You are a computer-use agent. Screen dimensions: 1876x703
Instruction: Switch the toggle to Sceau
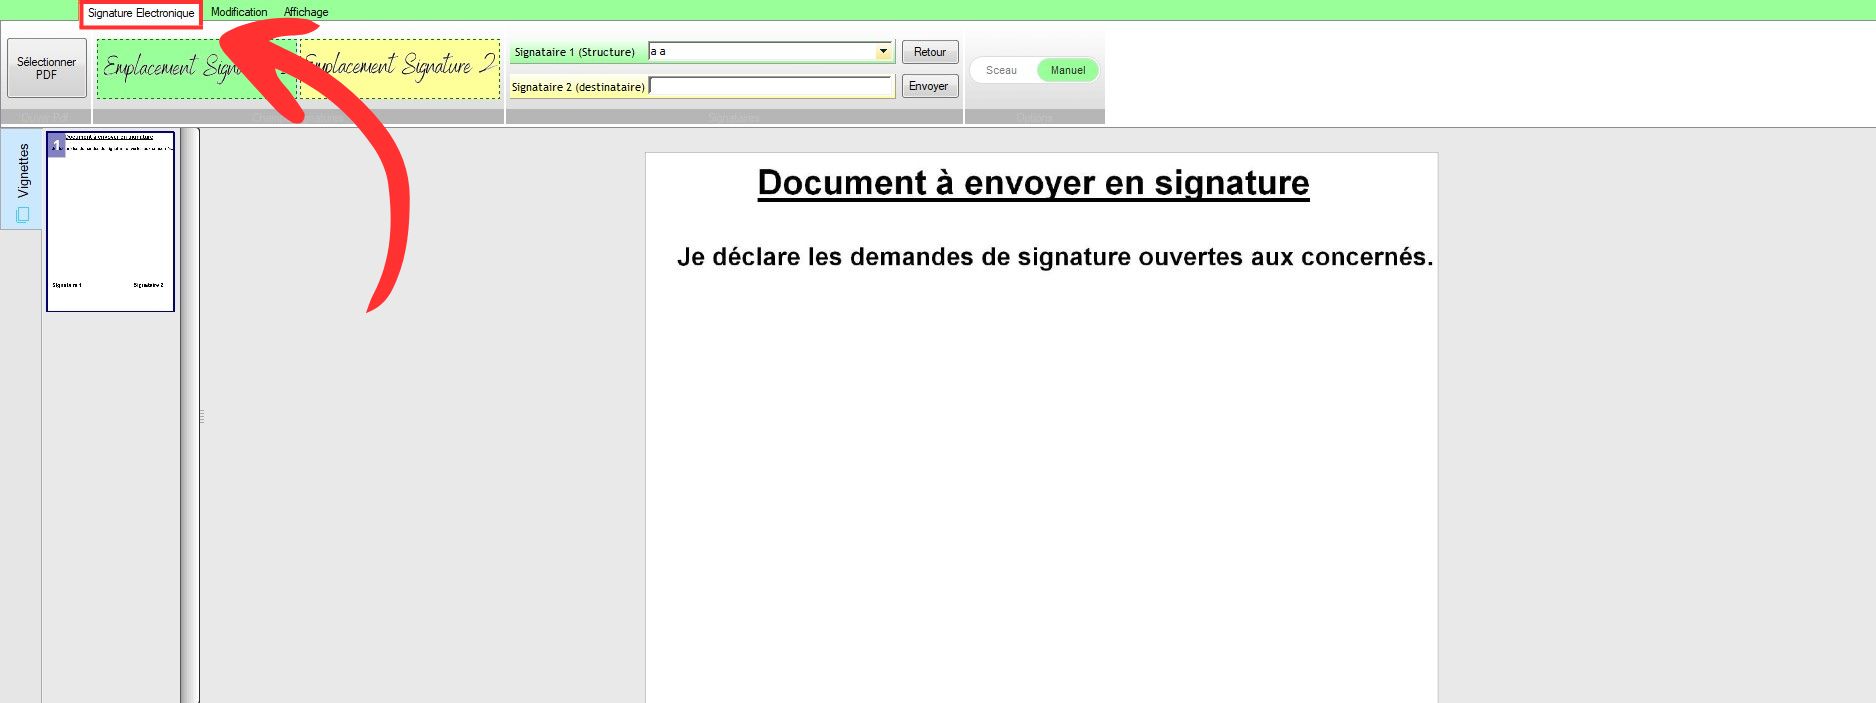[x=1001, y=70]
